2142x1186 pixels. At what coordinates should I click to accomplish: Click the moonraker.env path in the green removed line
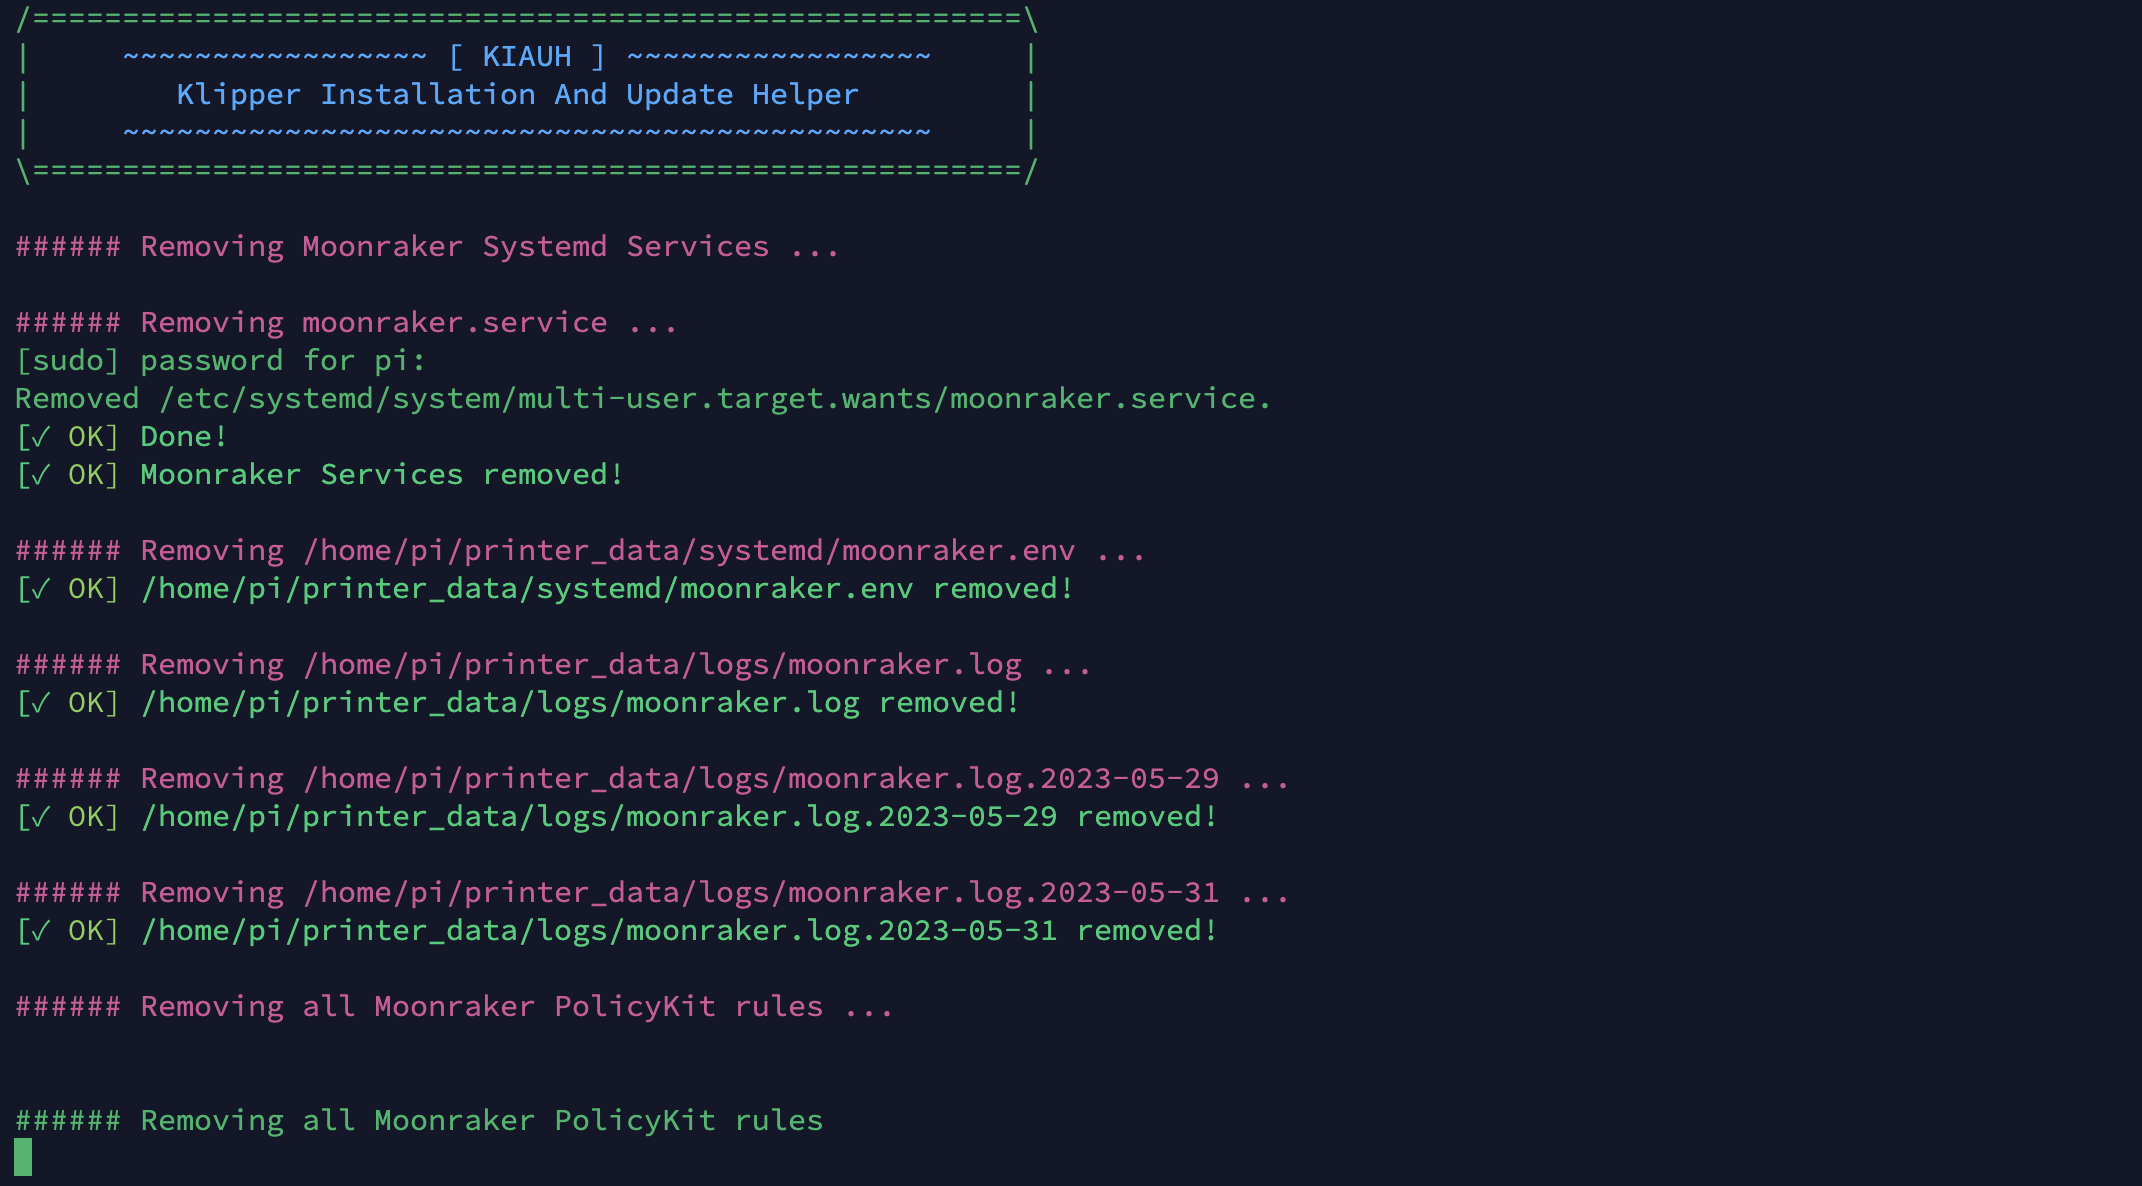527,589
